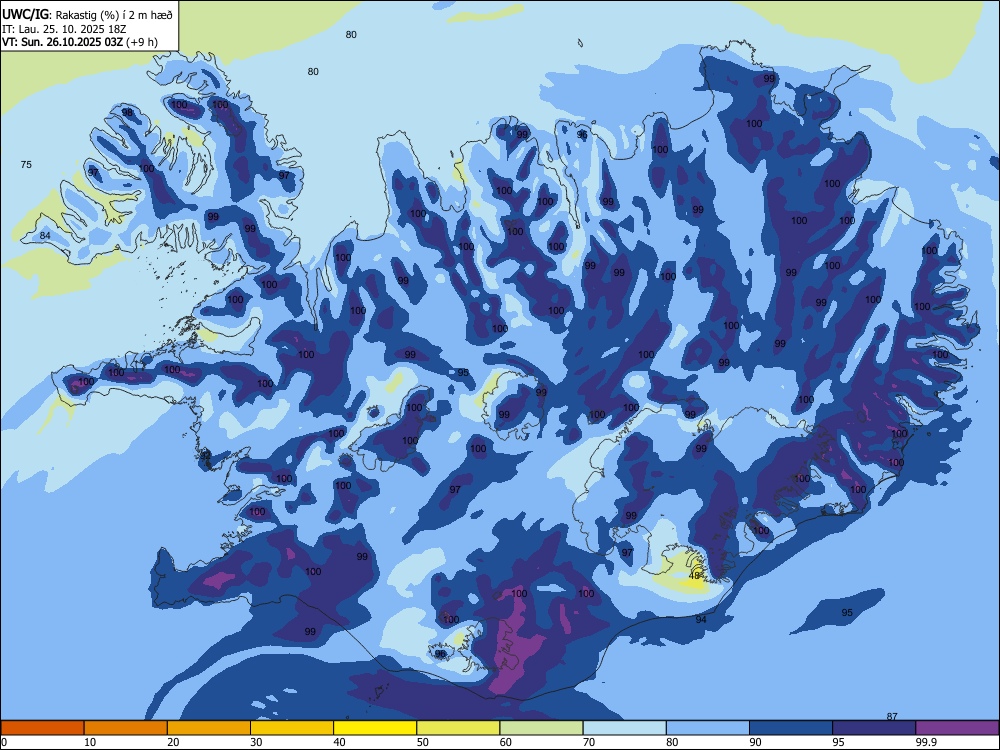Screen dimensions: 1000x750
Task: Pick the 20–30 amber legend swatch
Action: 209,728
